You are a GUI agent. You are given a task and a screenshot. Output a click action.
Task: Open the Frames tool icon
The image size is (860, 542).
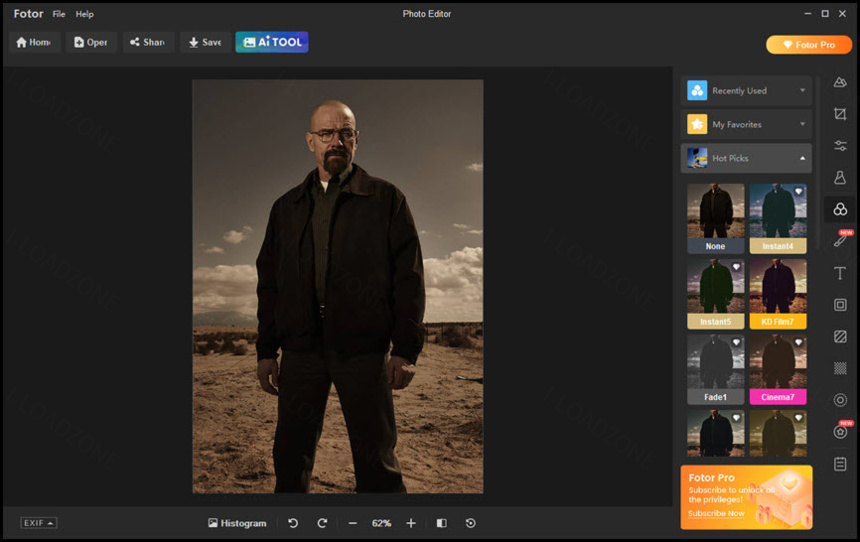pos(840,304)
